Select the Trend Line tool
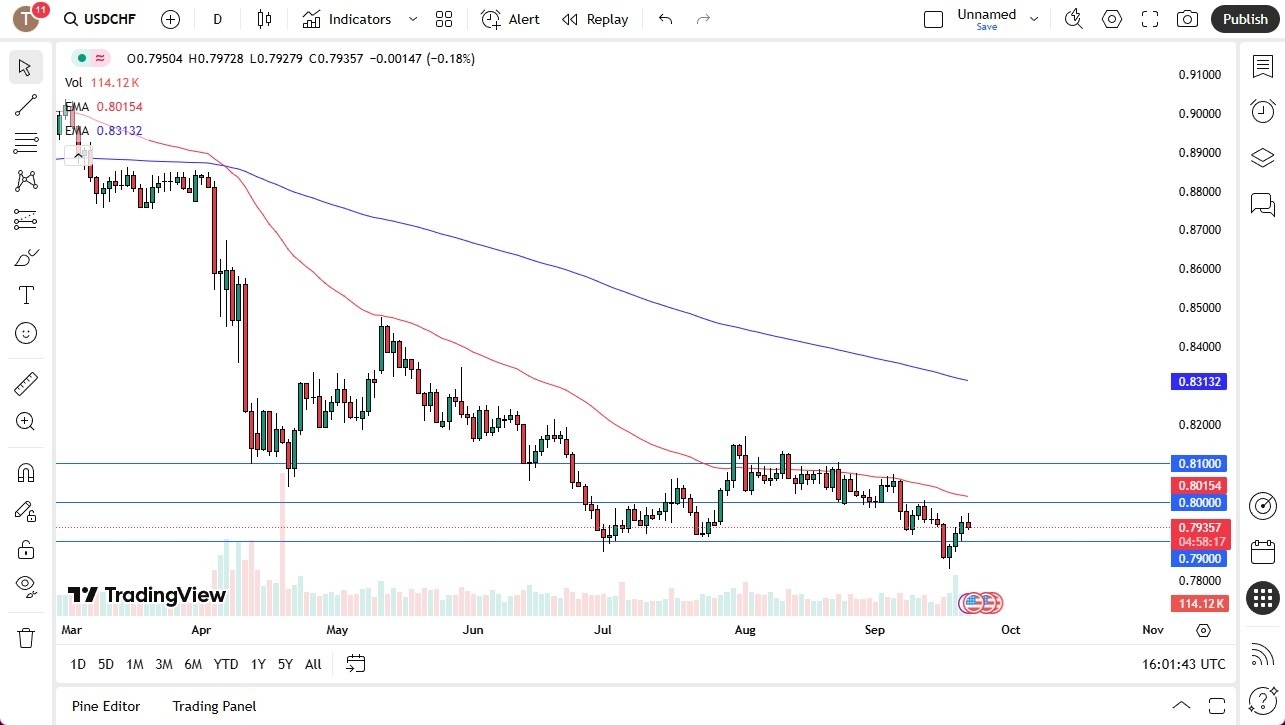The width and height of the screenshot is (1285, 725). point(25,105)
